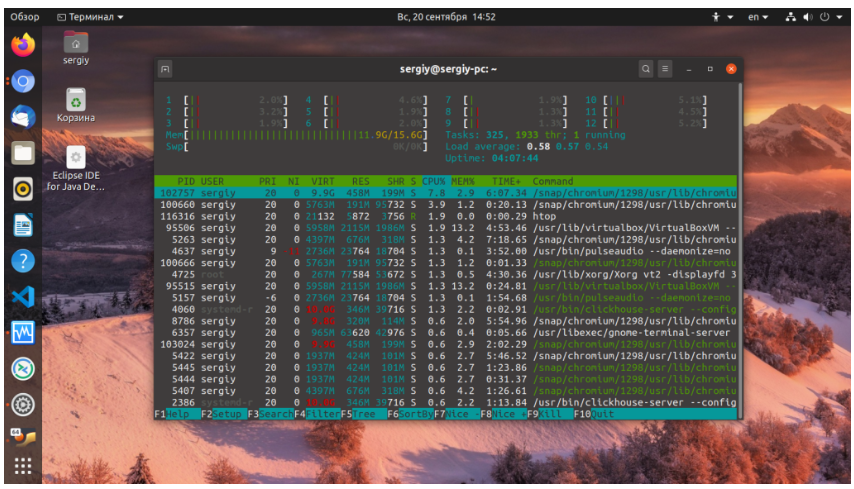Image resolution: width=854 pixels, height=489 pixels.
Task: Click the terminal vertical scrollbar
Action: [x=740, y=250]
